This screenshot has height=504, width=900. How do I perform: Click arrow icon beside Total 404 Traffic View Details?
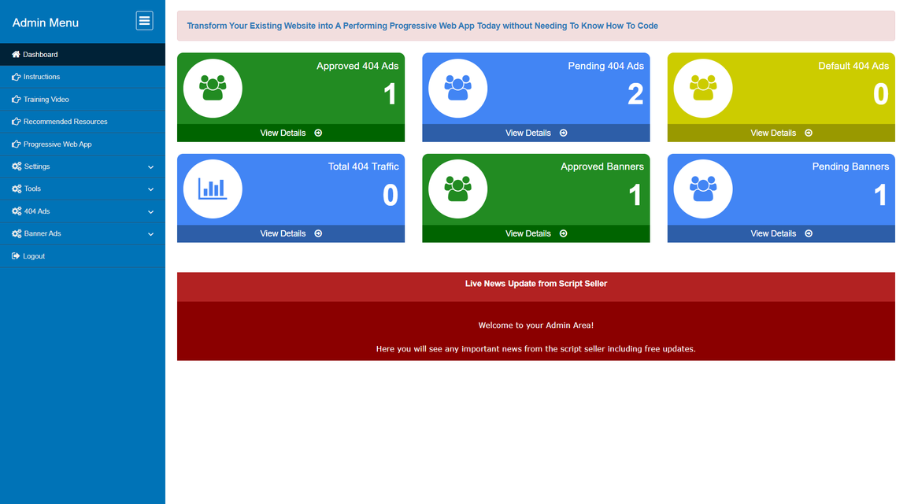(x=318, y=234)
